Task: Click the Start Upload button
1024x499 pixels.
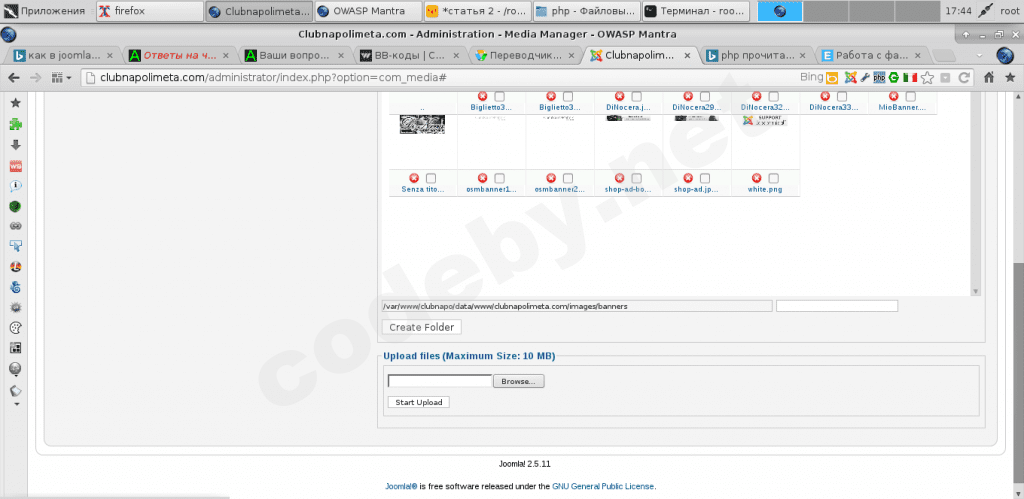Action: (x=419, y=402)
